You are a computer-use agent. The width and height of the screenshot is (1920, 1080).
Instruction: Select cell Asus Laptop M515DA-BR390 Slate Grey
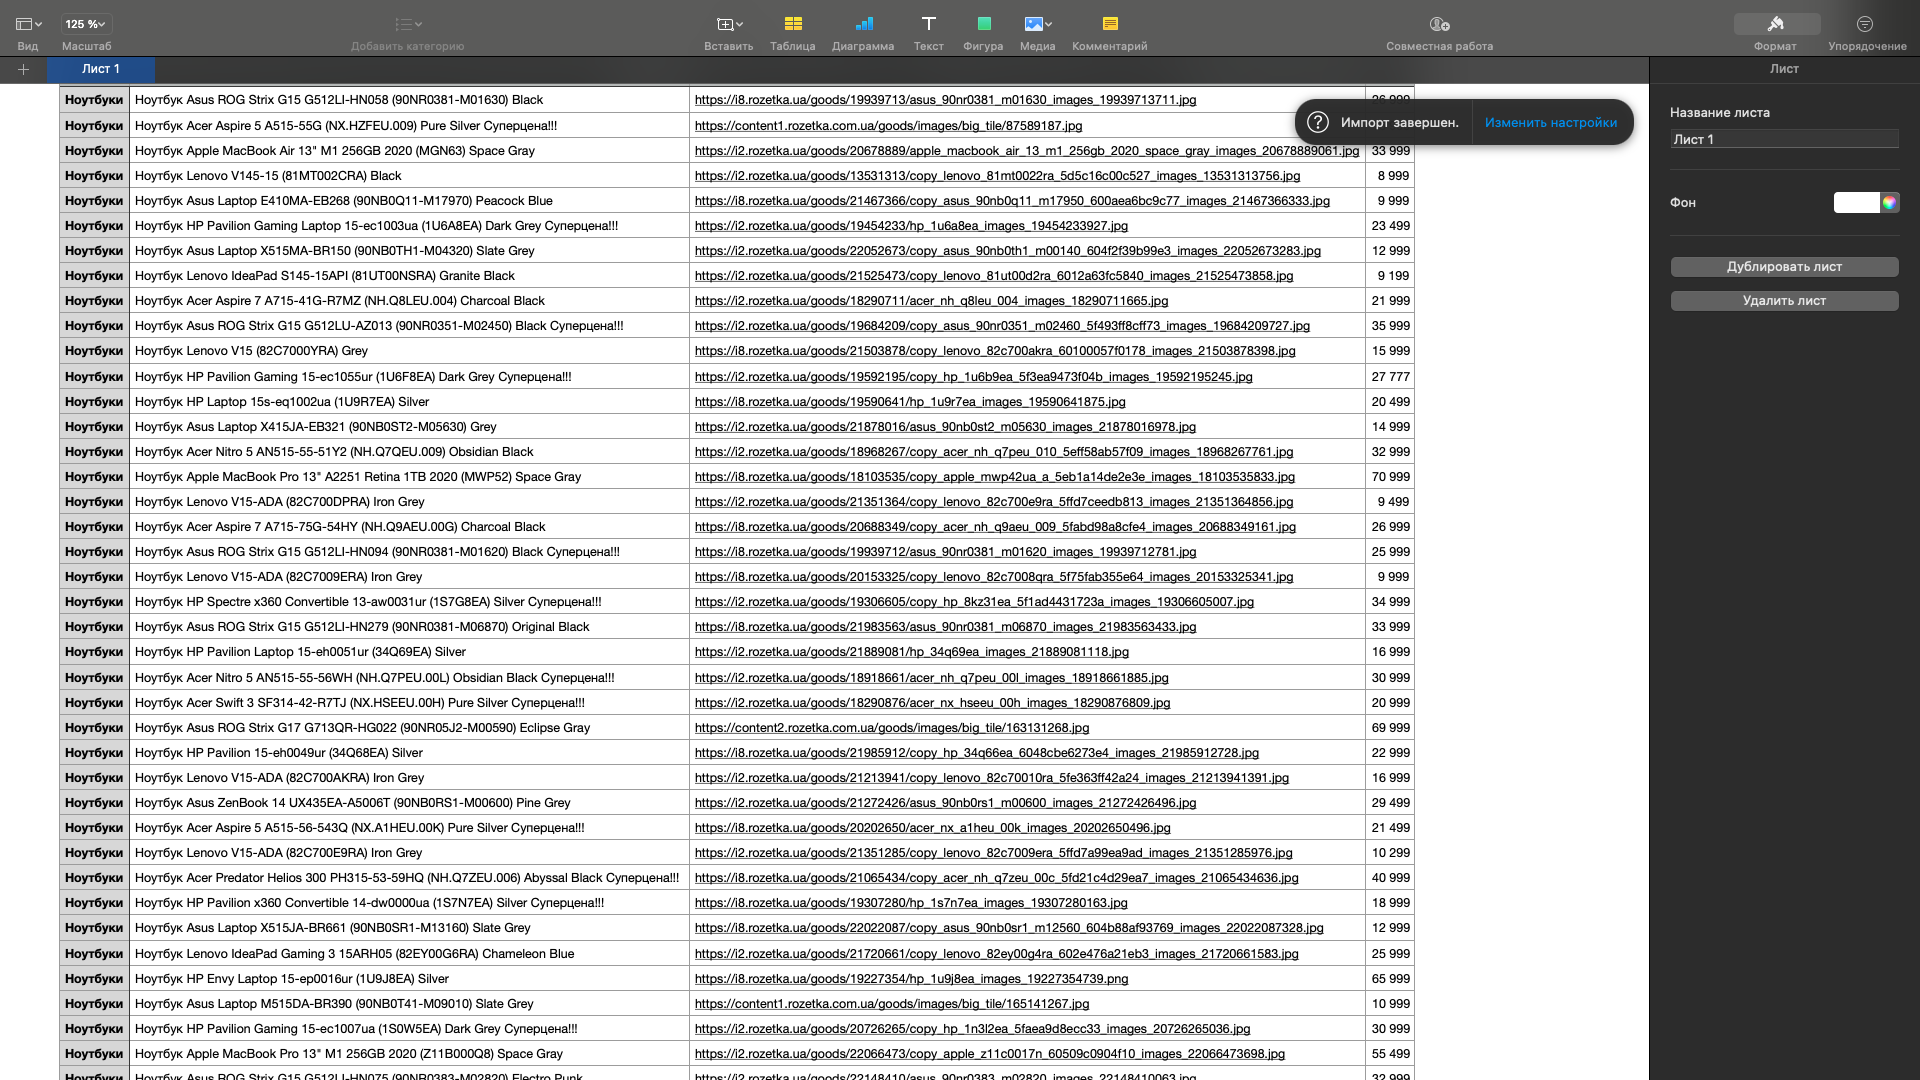(409, 1004)
